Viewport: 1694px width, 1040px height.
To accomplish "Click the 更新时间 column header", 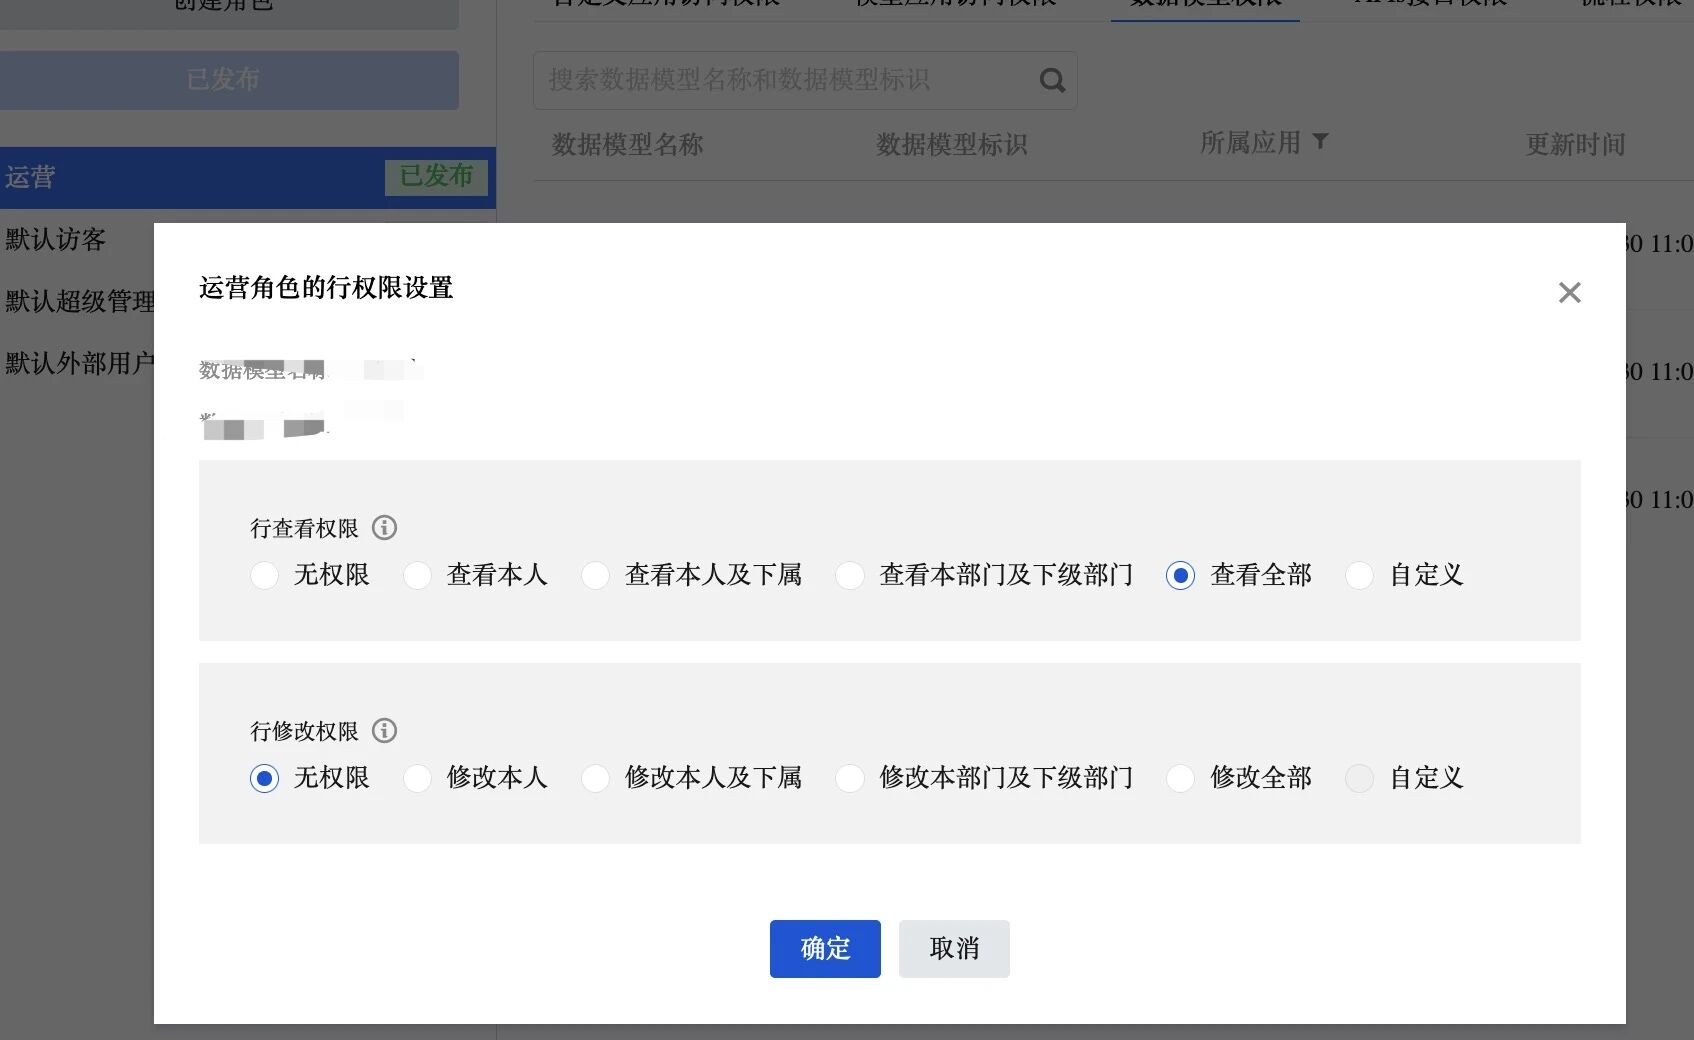I will 1575,144.
